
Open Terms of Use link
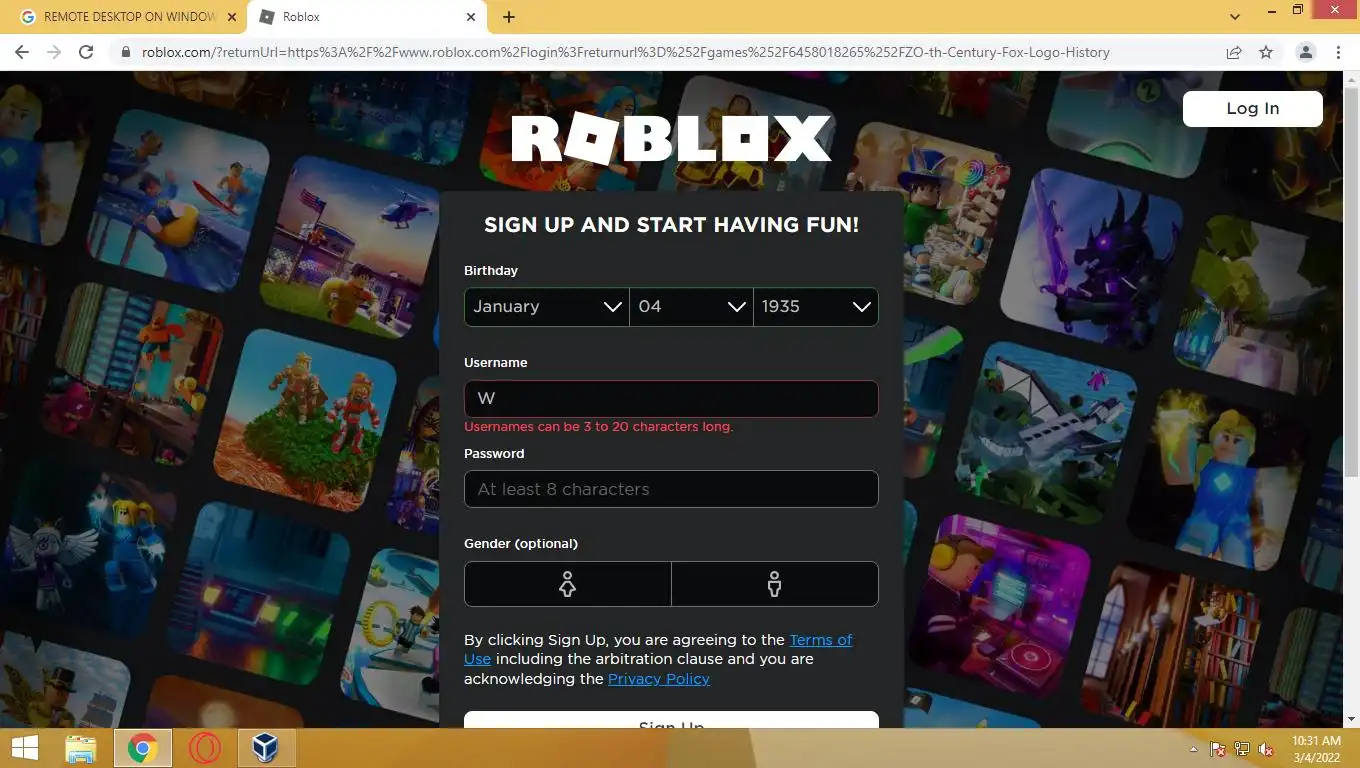tap(658, 649)
